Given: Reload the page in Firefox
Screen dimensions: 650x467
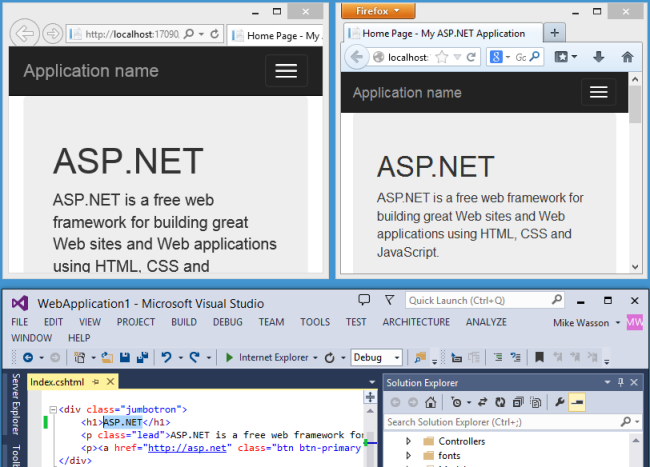Looking at the screenshot, I should coord(471,57).
